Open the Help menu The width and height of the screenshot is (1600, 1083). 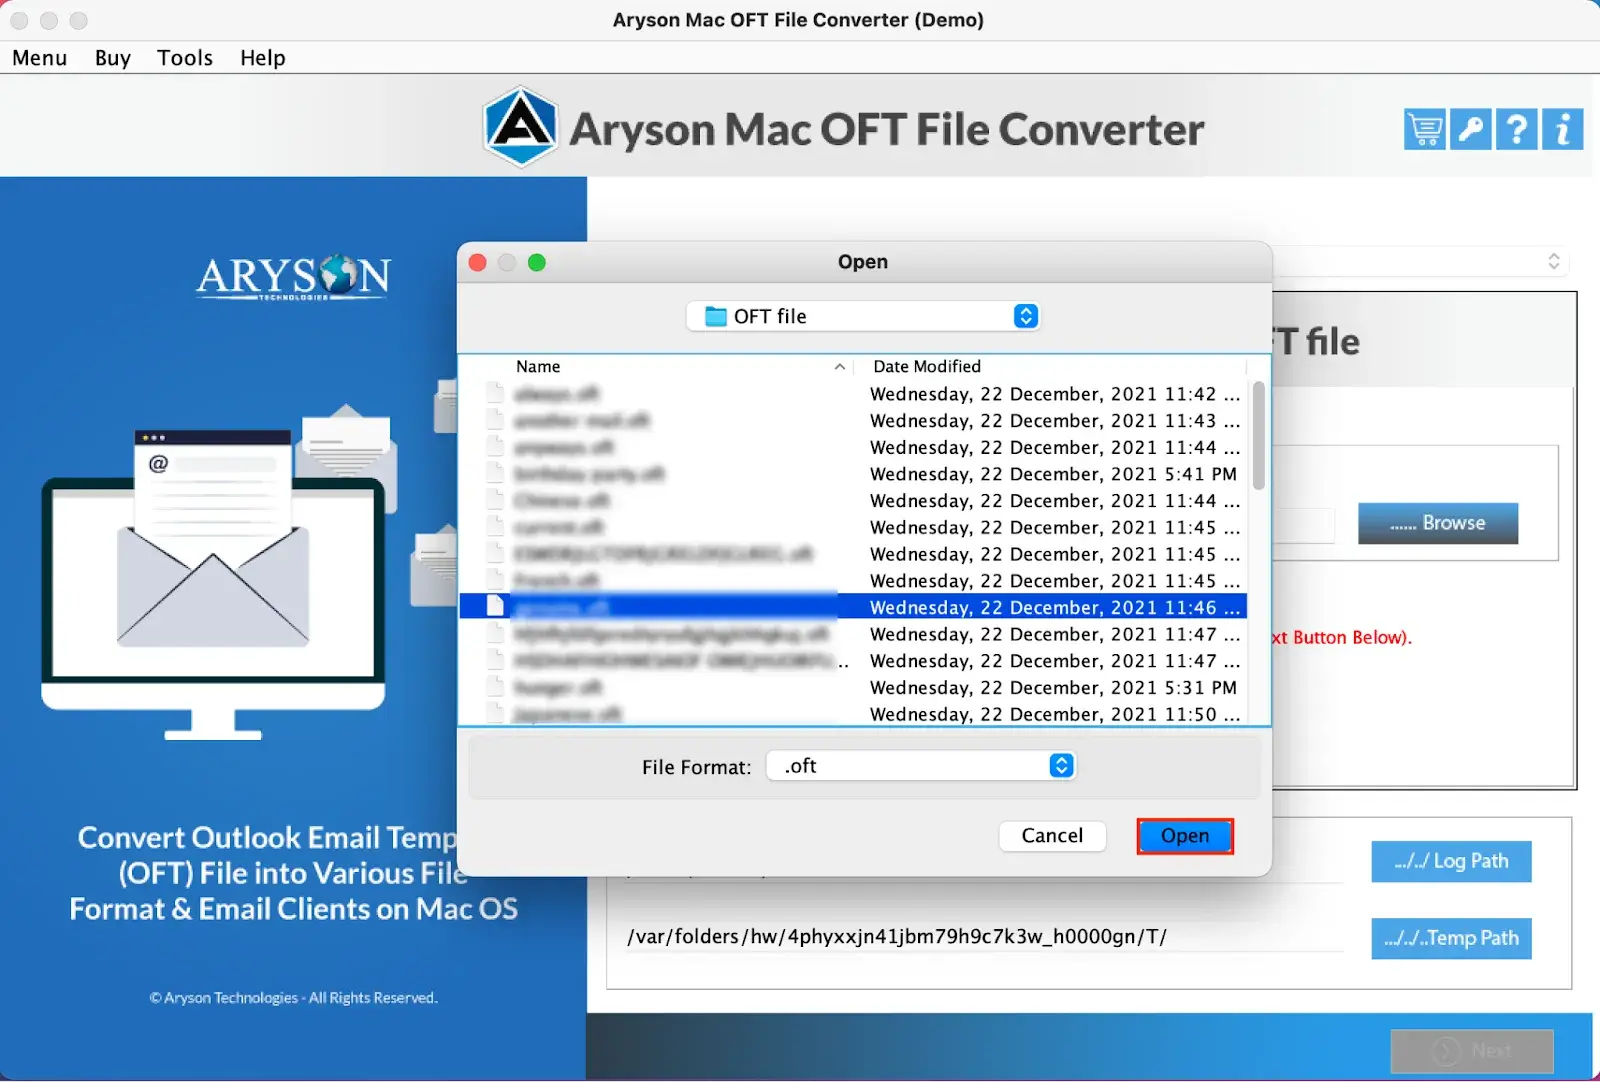(263, 58)
